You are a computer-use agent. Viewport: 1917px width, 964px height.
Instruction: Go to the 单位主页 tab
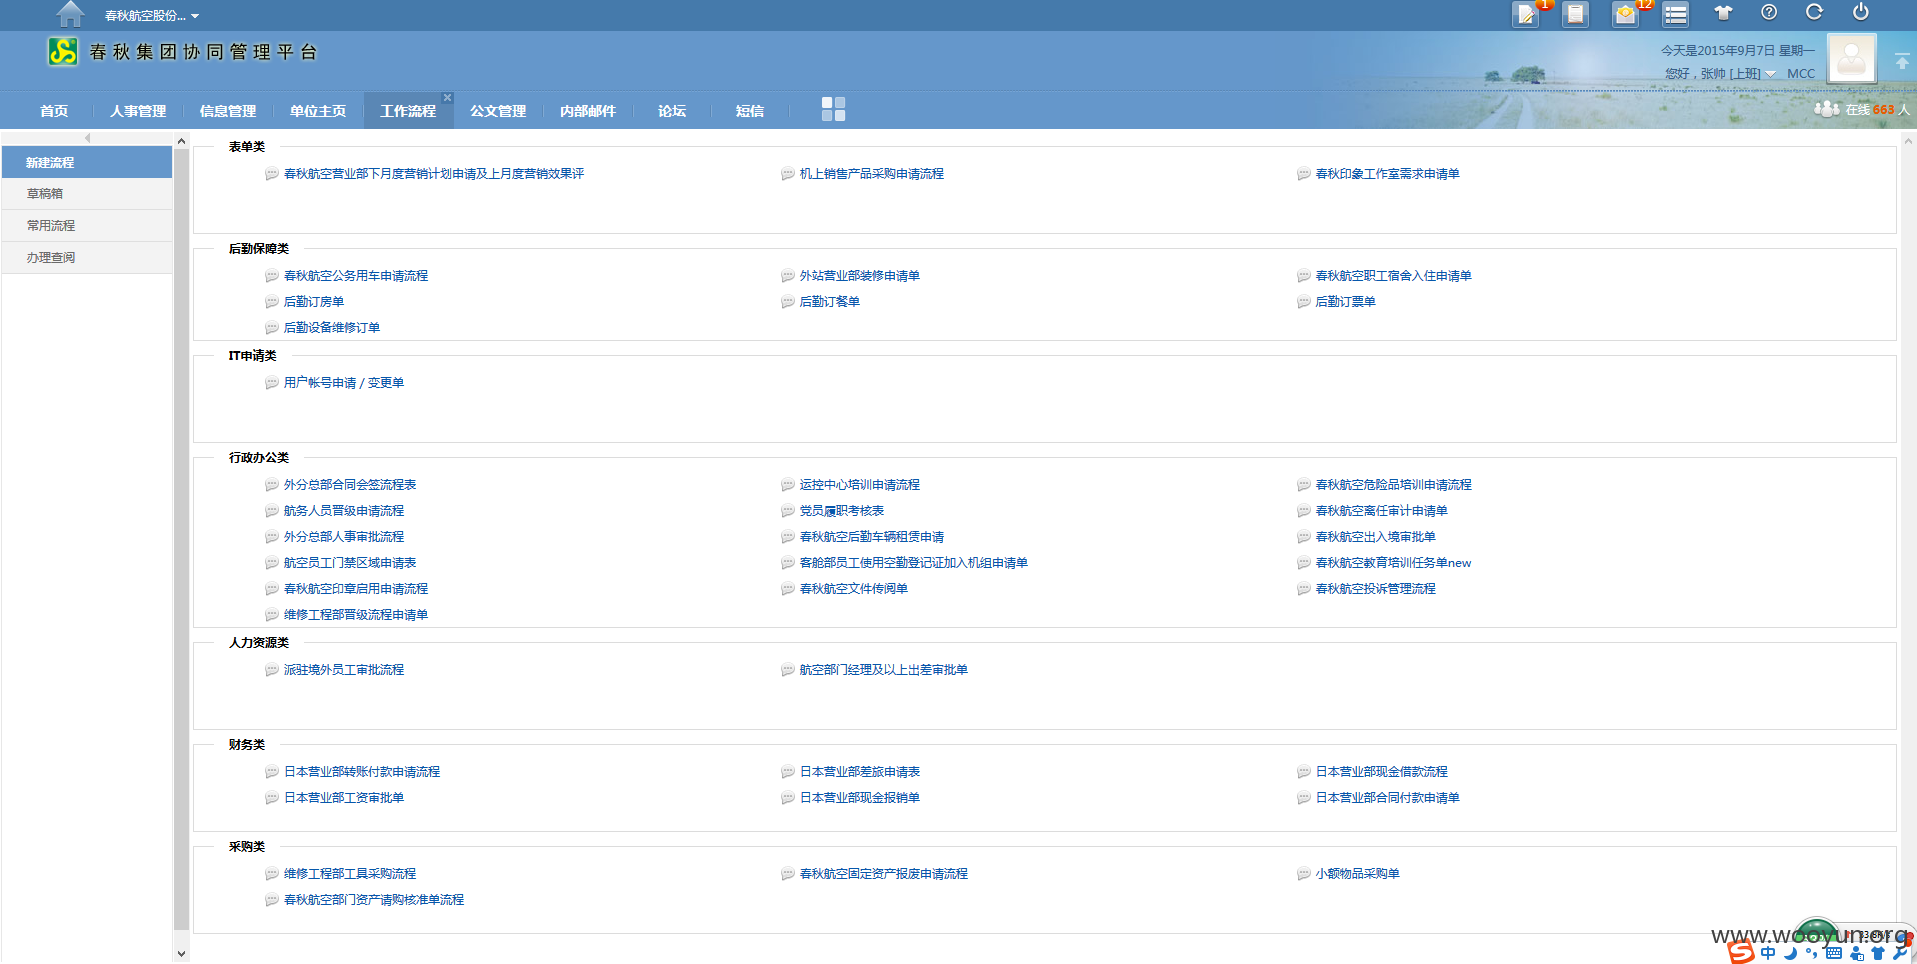[x=318, y=111]
